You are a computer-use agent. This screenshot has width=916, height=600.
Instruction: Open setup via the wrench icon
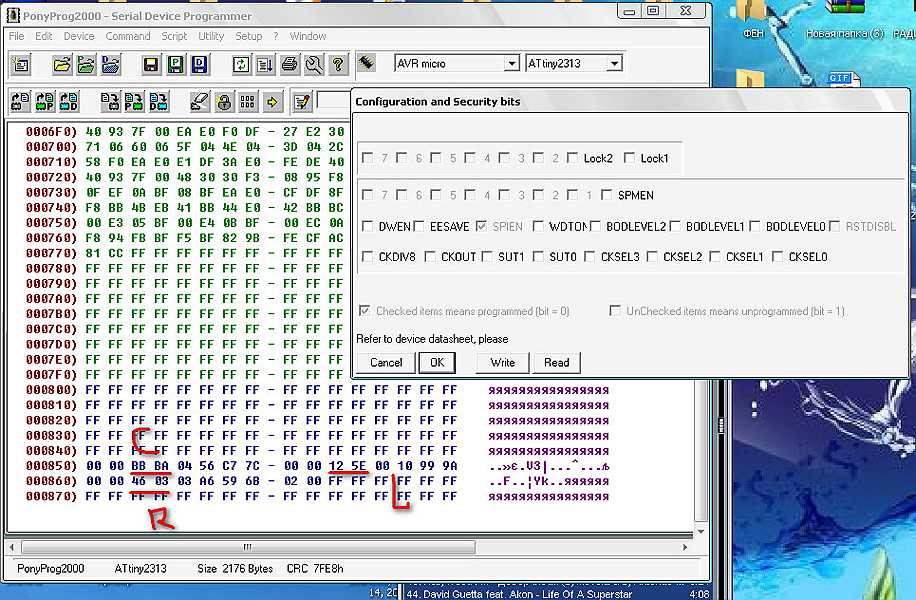coord(314,64)
